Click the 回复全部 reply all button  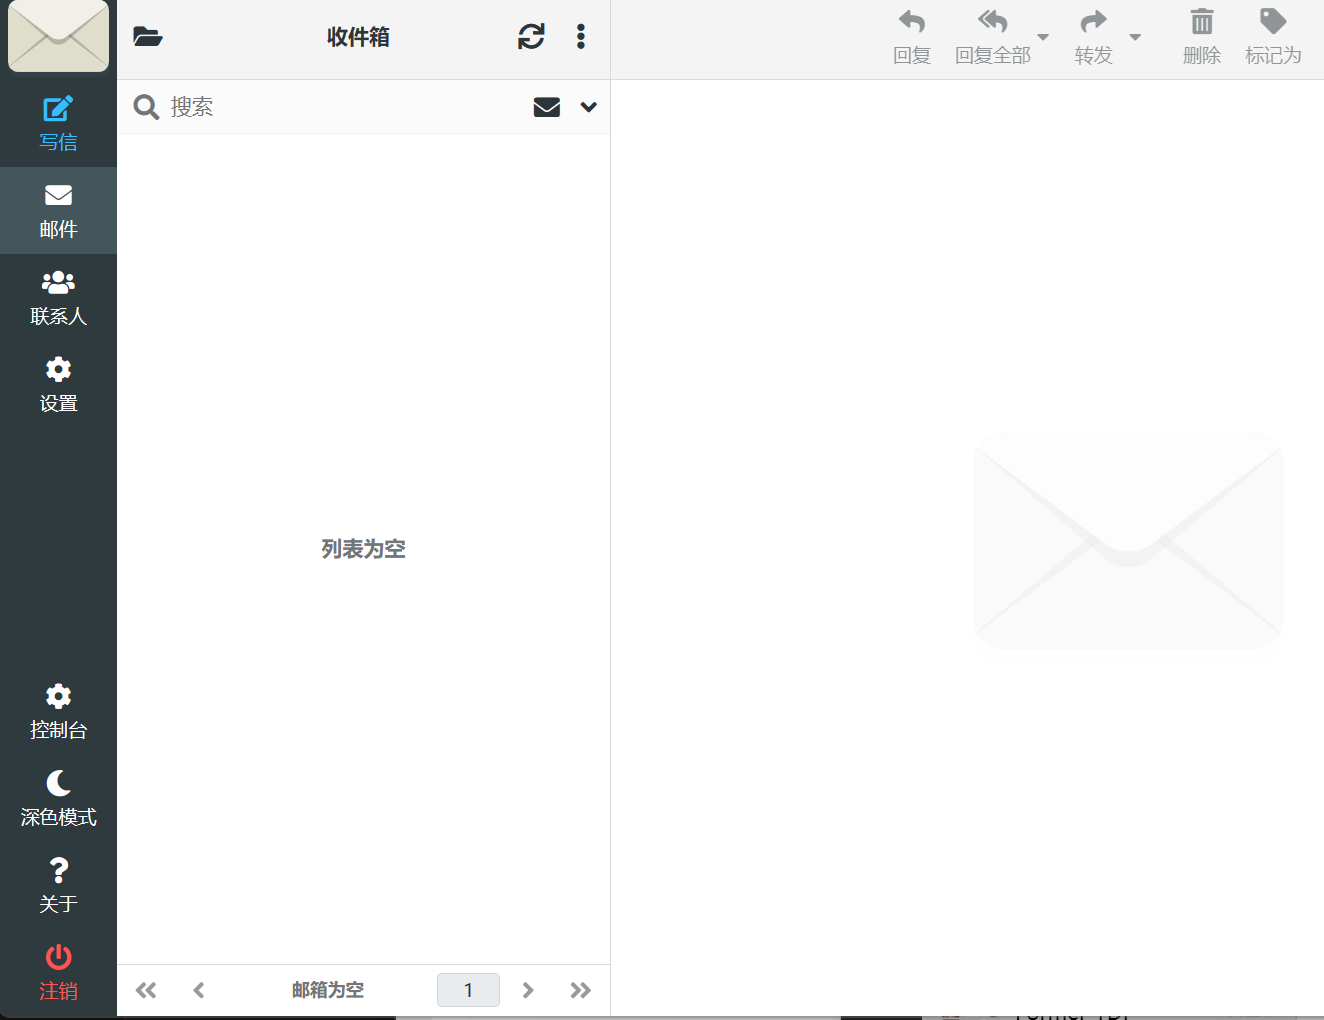click(992, 38)
